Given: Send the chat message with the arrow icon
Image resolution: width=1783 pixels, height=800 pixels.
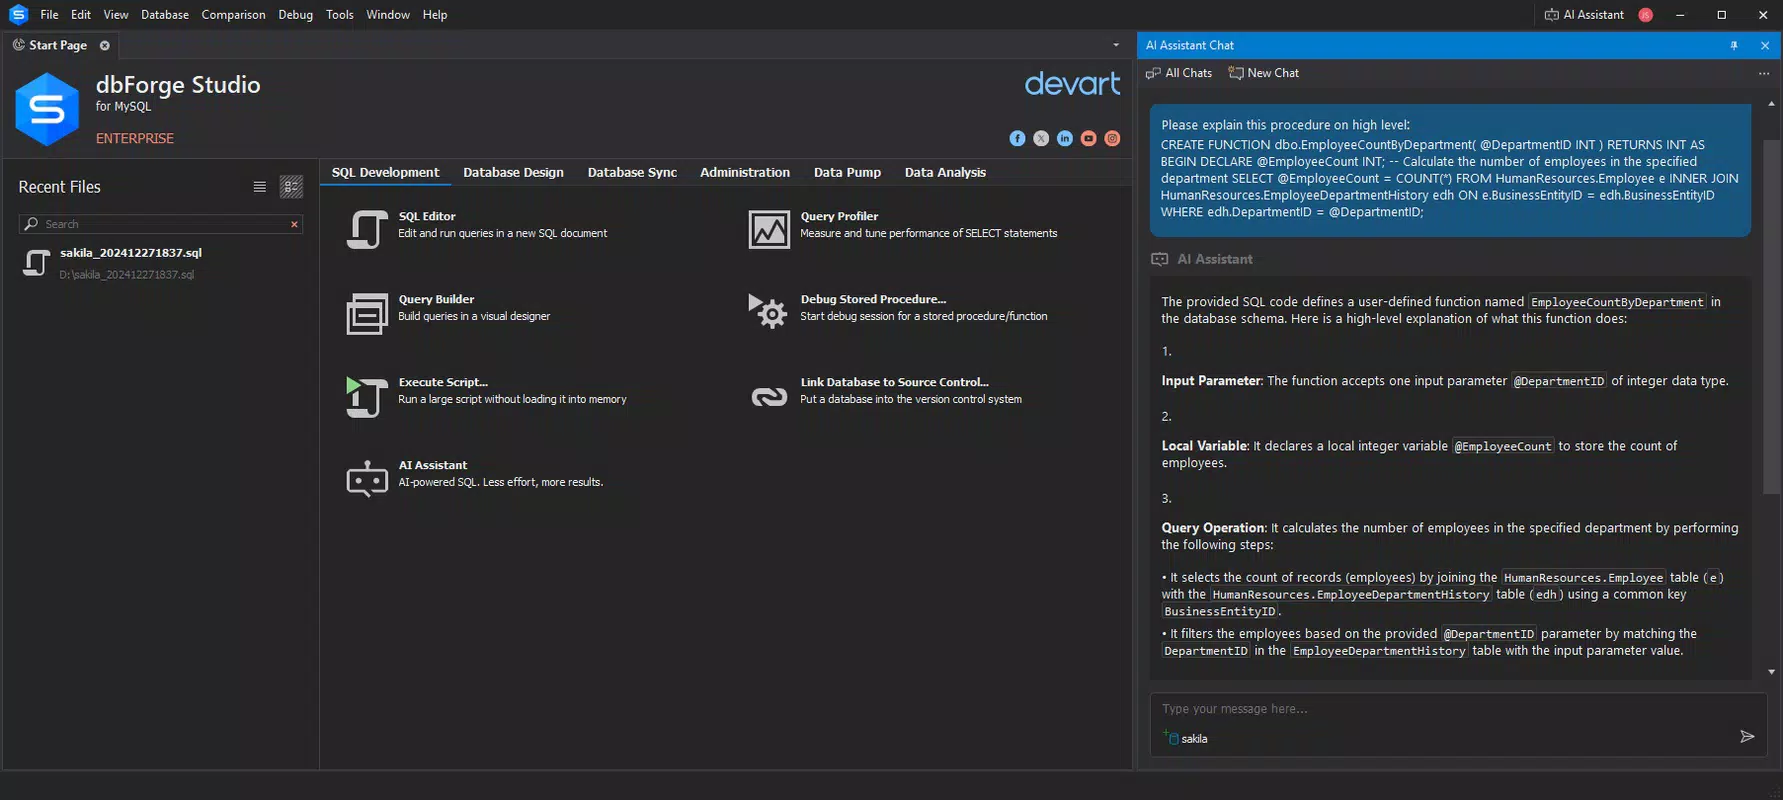Looking at the screenshot, I should (x=1747, y=736).
